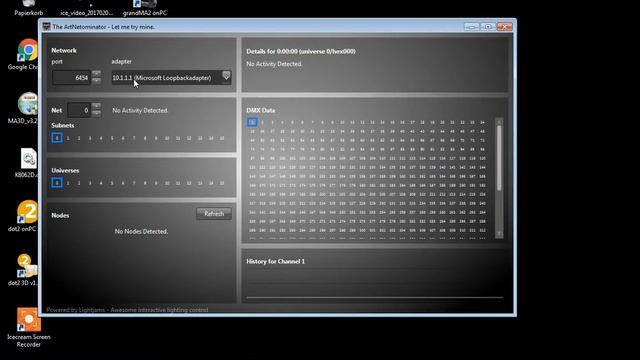This screenshot has width=640, height=360.
Task: Select universe 15
Action: click(222, 183)
